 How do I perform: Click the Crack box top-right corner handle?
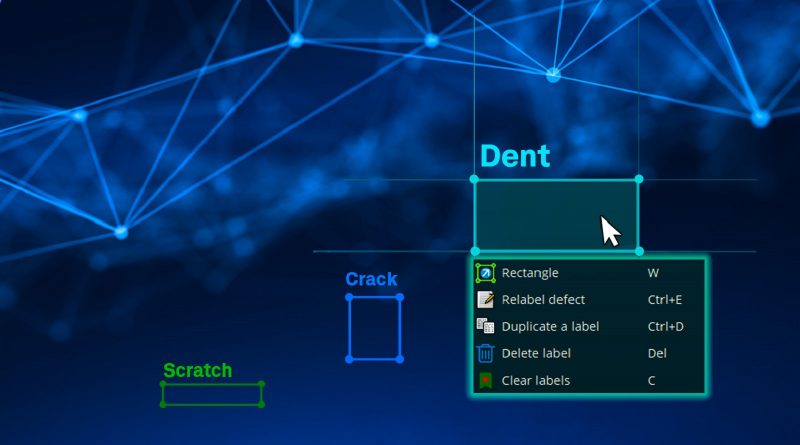coord(400,297)
